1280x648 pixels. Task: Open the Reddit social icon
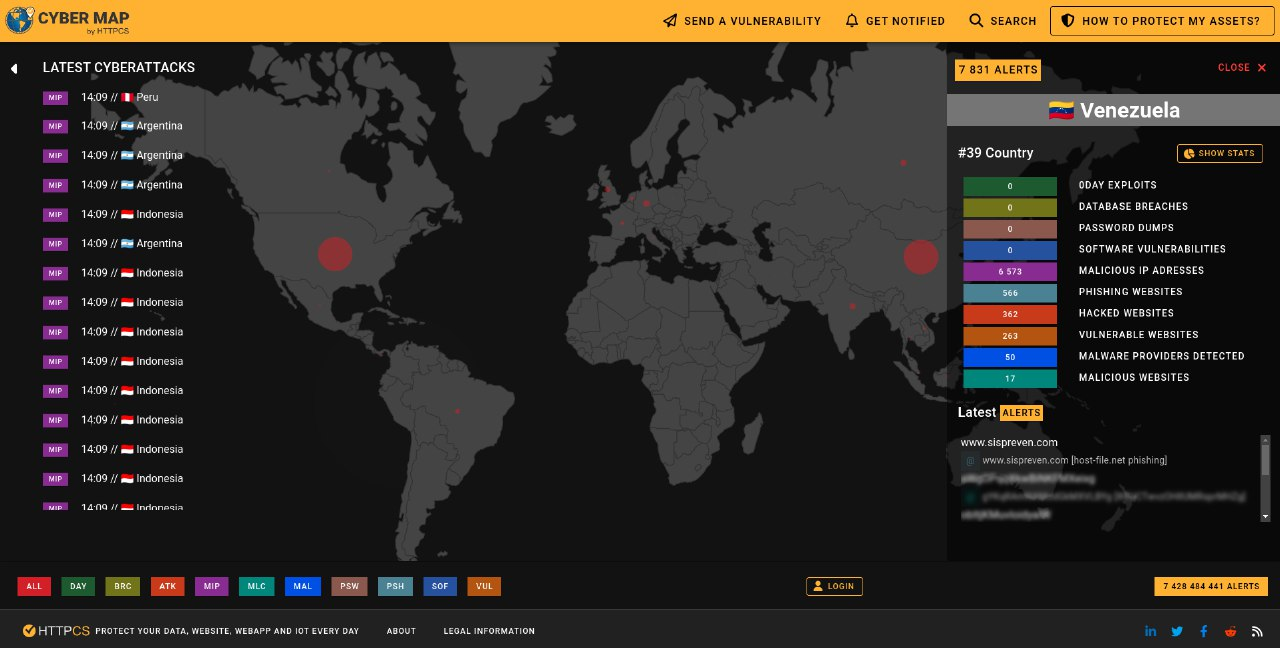(x=1230, y=631)
